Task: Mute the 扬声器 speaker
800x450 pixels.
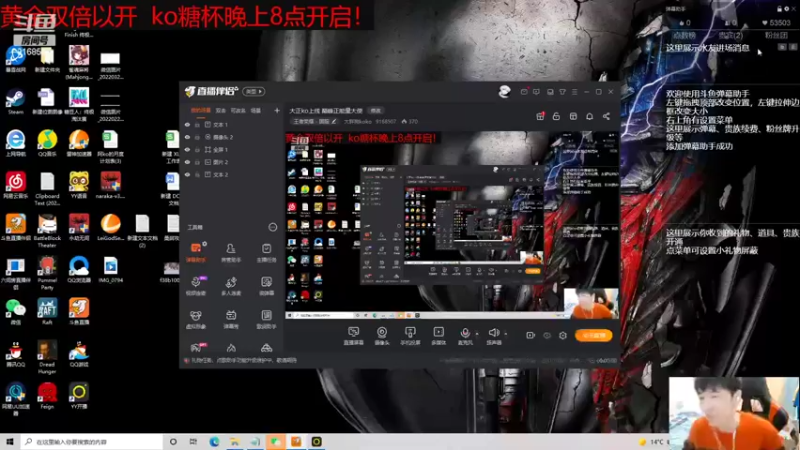Action: pos(493,336)
